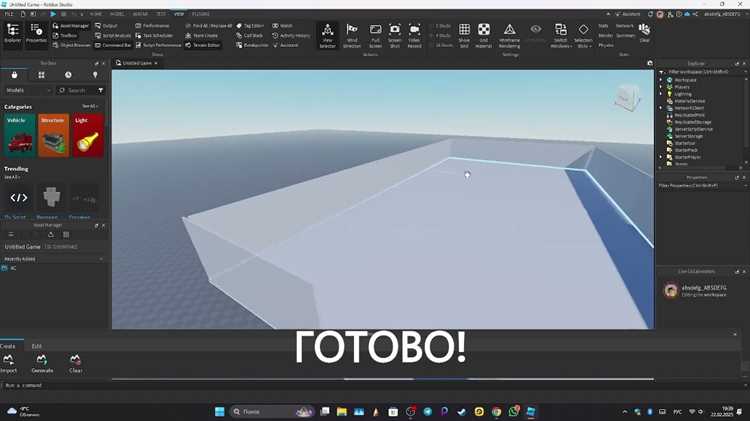
Task: Open the Switch Windows dropdown
Action: click(561, 35)
